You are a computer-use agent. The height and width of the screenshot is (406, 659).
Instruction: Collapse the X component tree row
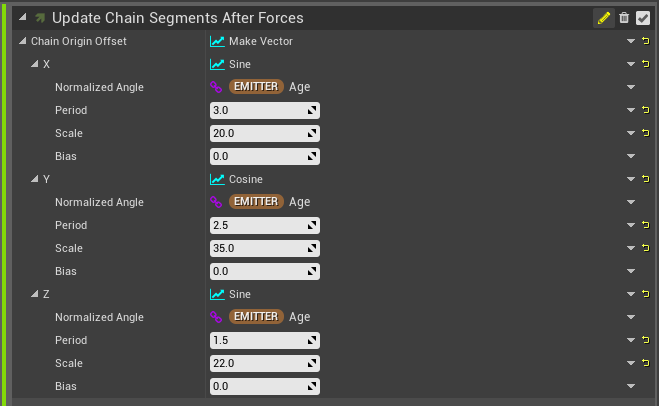tap(34, 64)
